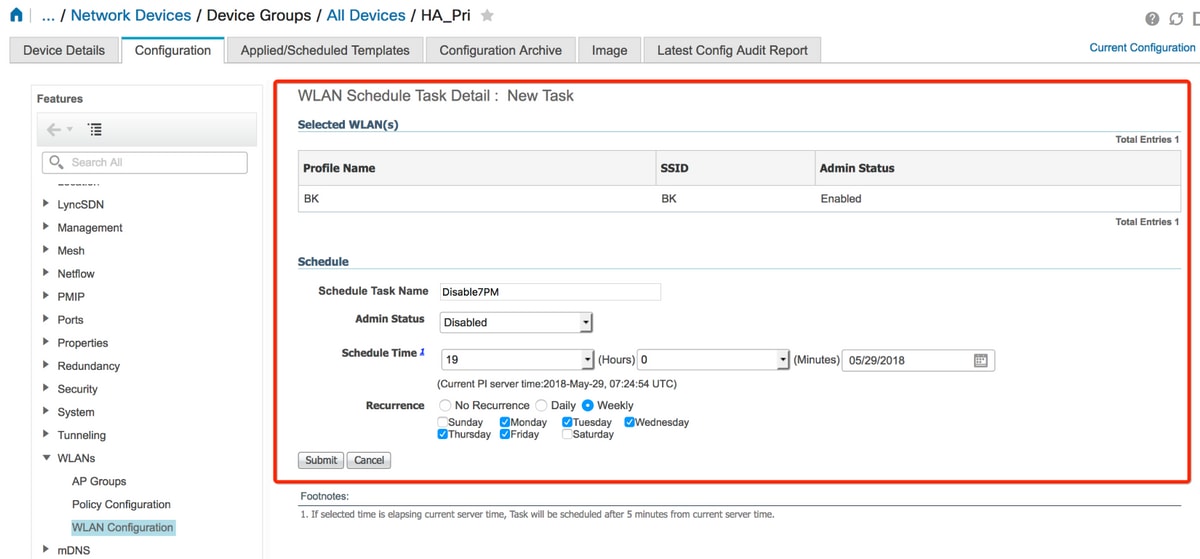Screen dimensions: 1200x559
Task: Refresh page using circular arrow icon
Action: (1176, 19)
